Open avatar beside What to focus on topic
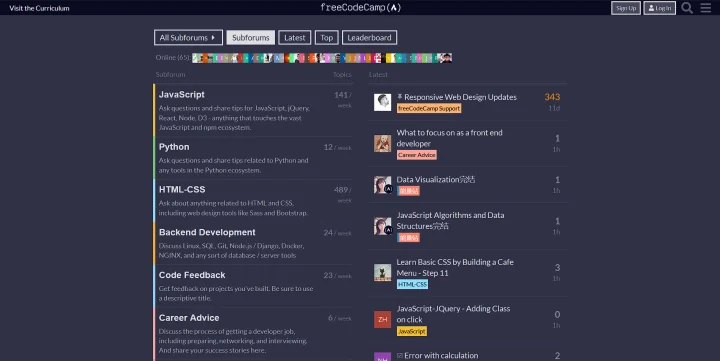This screenshot has width=720, height=361. click(x=382, y=143)
